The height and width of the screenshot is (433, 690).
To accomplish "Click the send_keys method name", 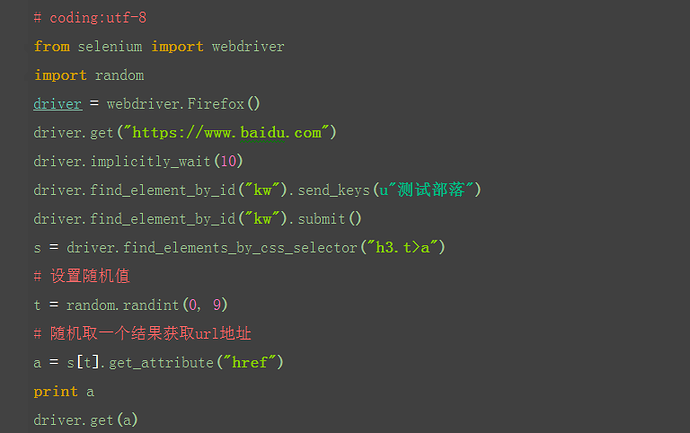I will pyautogui.click(x=334, y=190).
